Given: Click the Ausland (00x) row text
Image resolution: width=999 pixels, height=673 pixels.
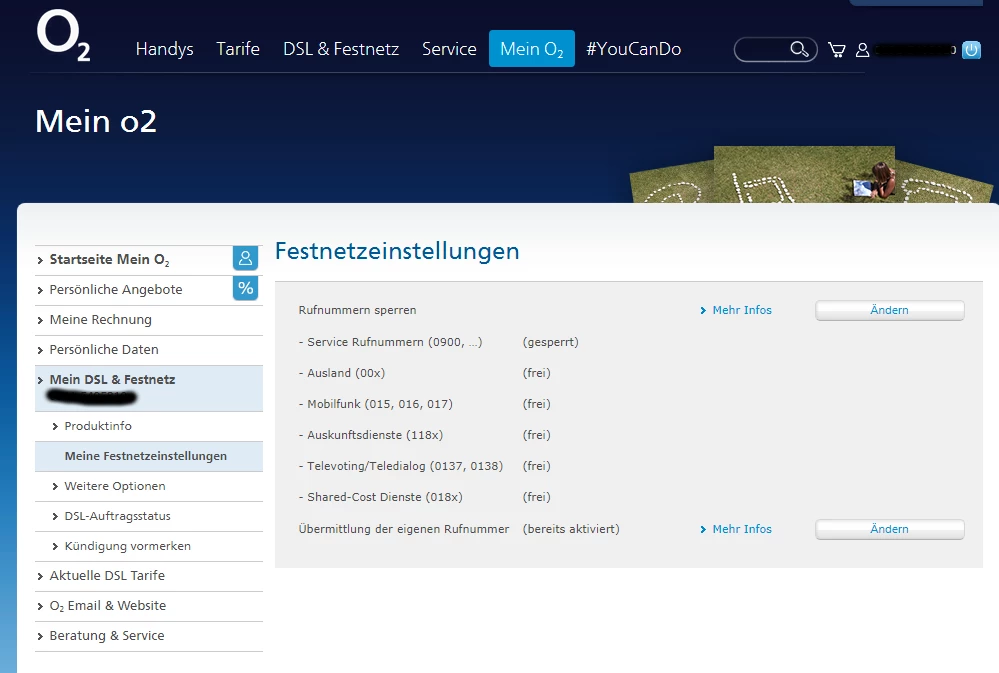Looking at the screenshot, I should click(x=342, y=373).
